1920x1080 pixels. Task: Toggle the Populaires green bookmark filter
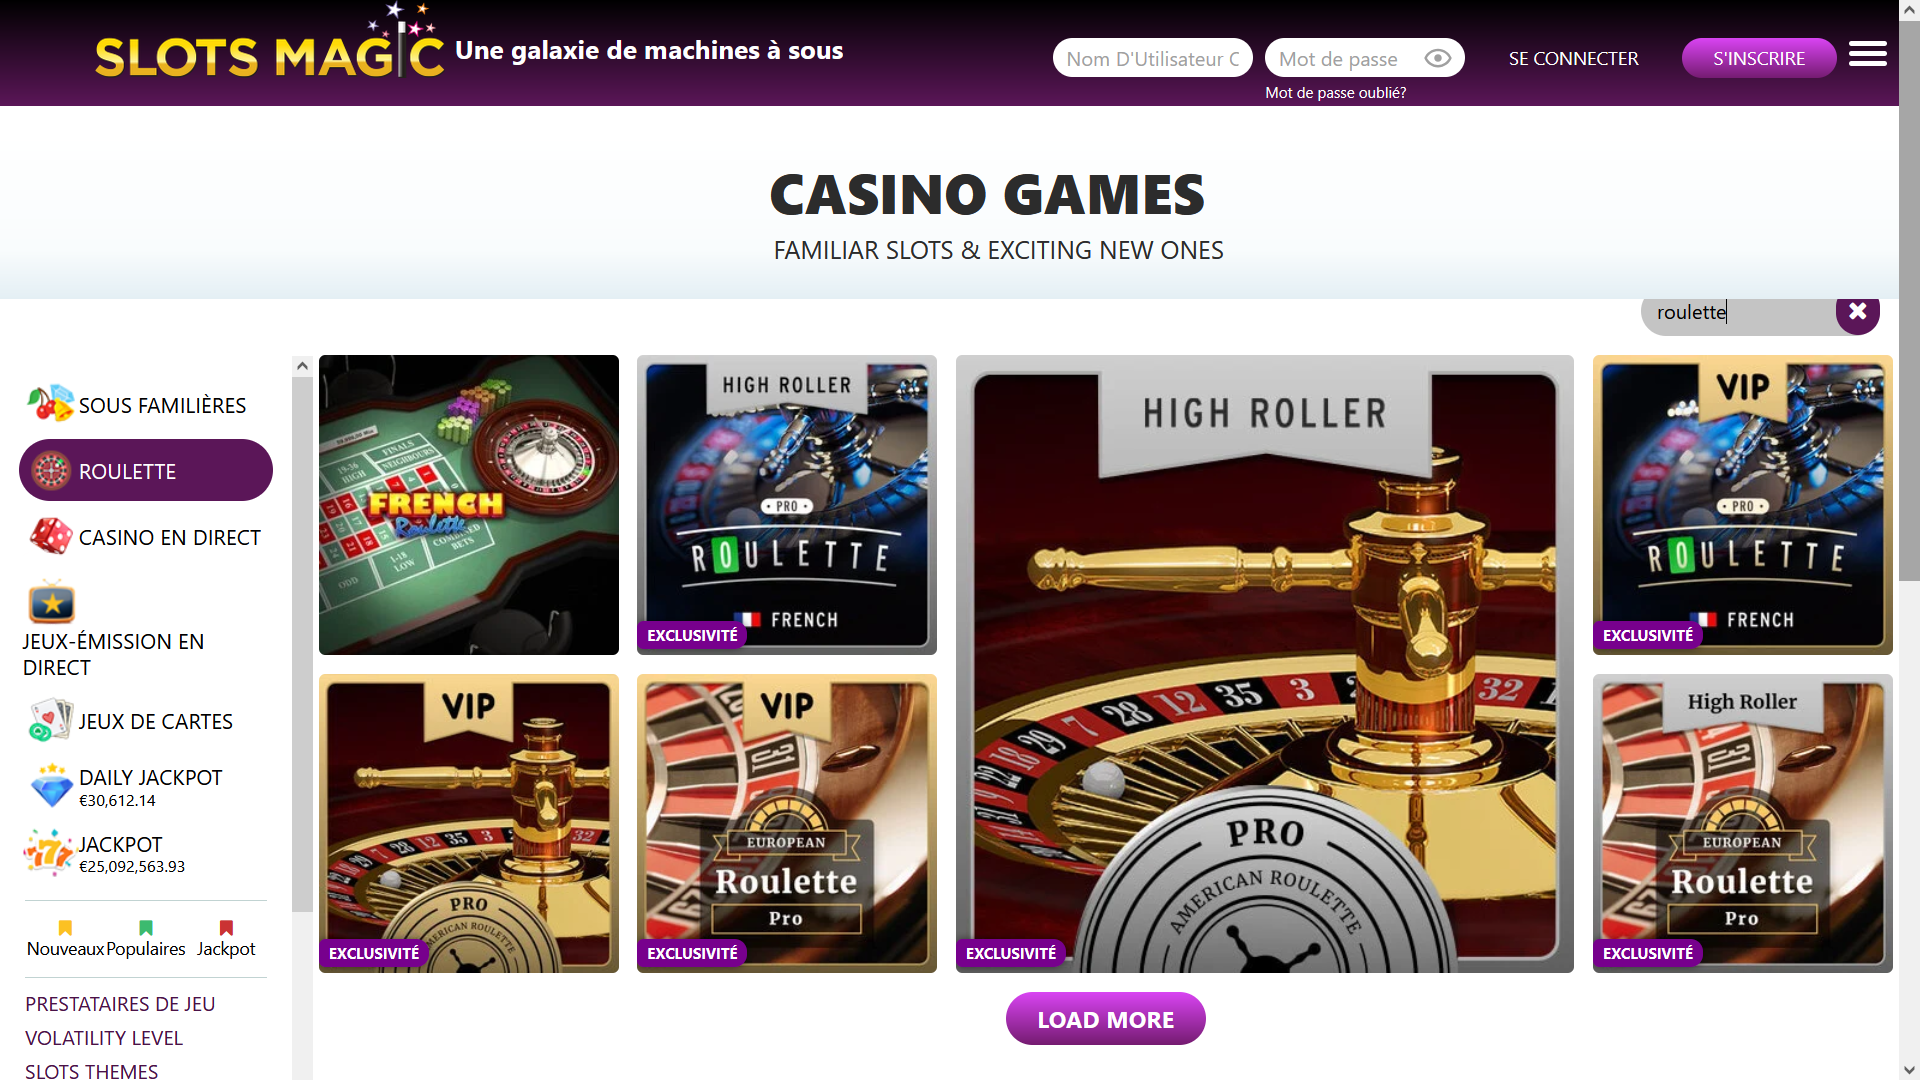146,928
